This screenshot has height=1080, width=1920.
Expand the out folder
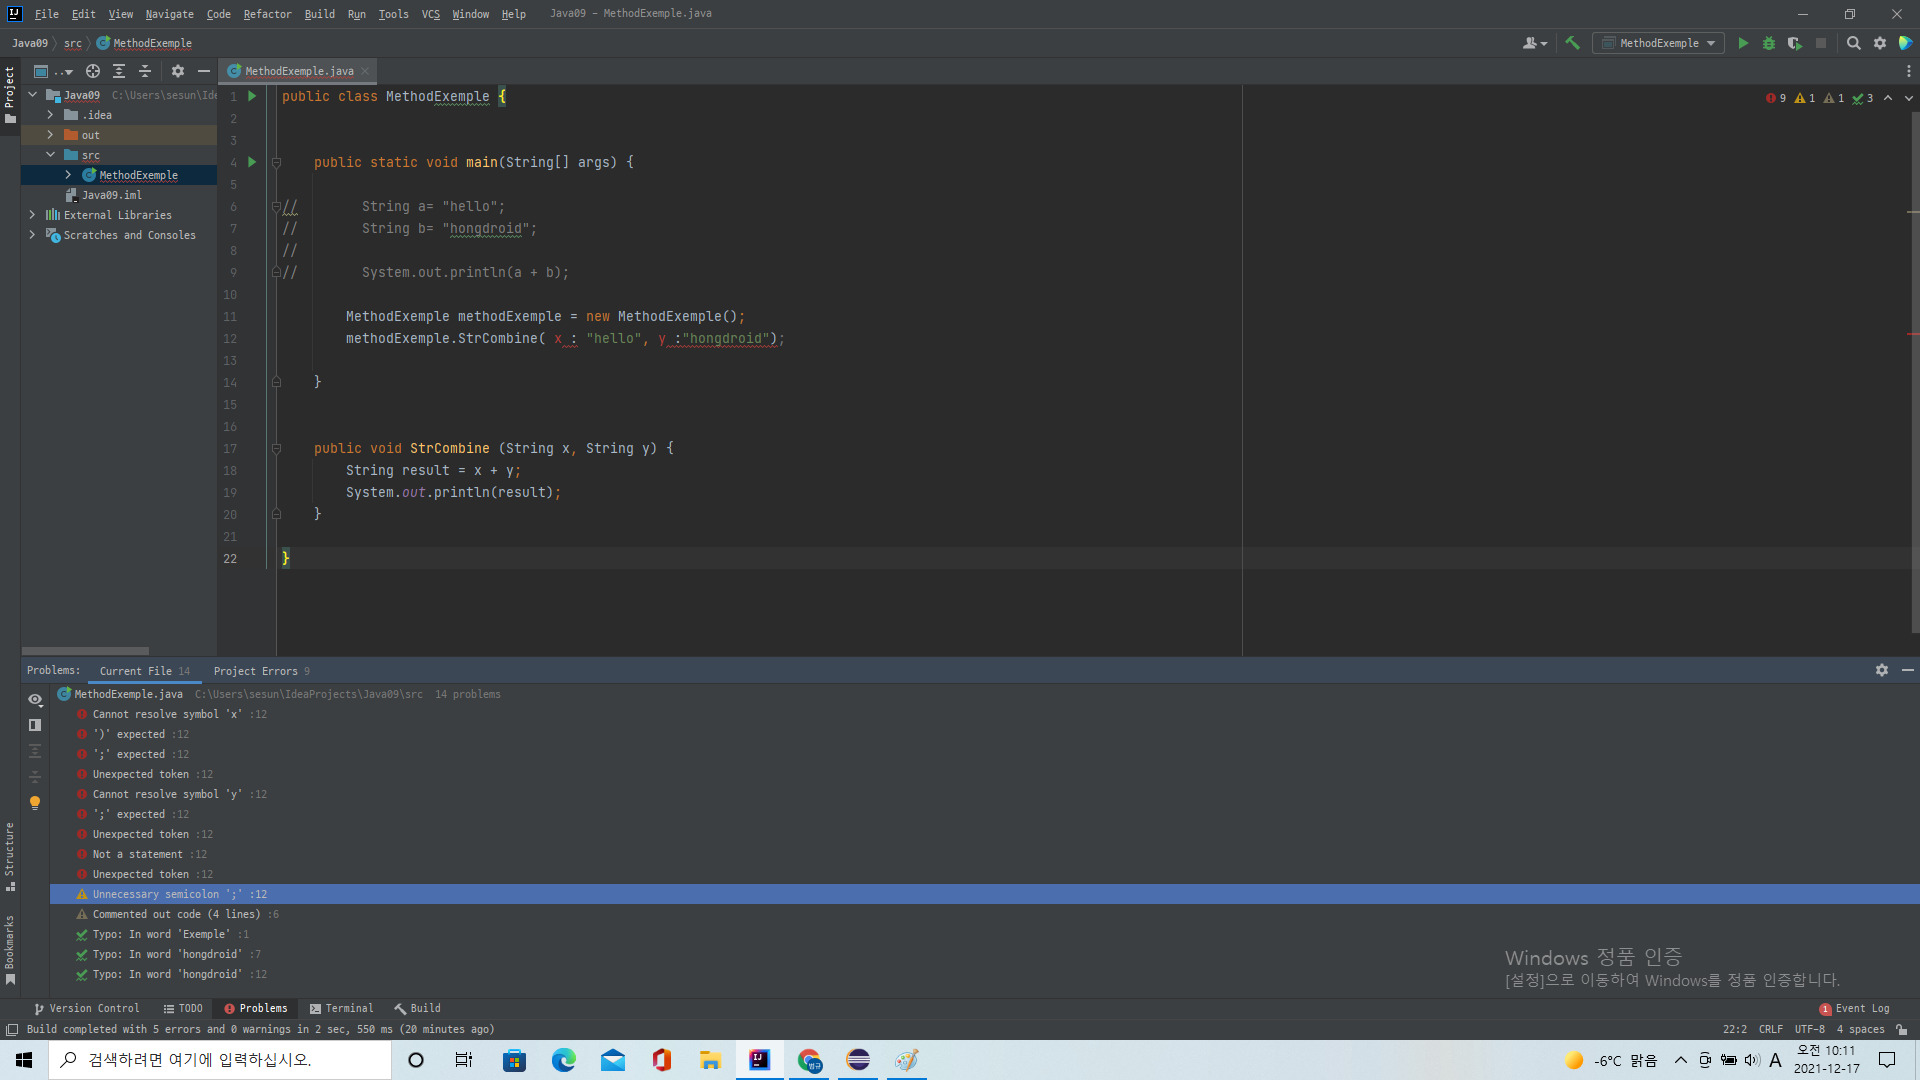51,135
